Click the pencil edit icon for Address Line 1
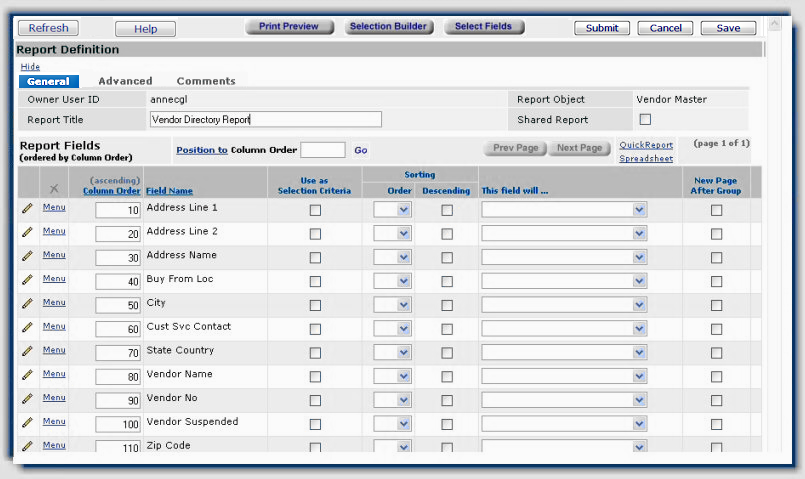This screenshot has height=479, width=805. coord(27,208)
